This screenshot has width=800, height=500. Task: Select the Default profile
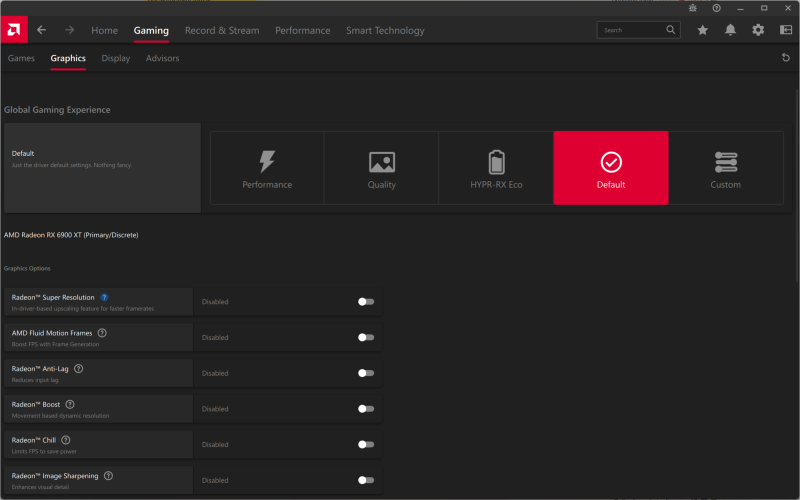(x=611, y=168)
